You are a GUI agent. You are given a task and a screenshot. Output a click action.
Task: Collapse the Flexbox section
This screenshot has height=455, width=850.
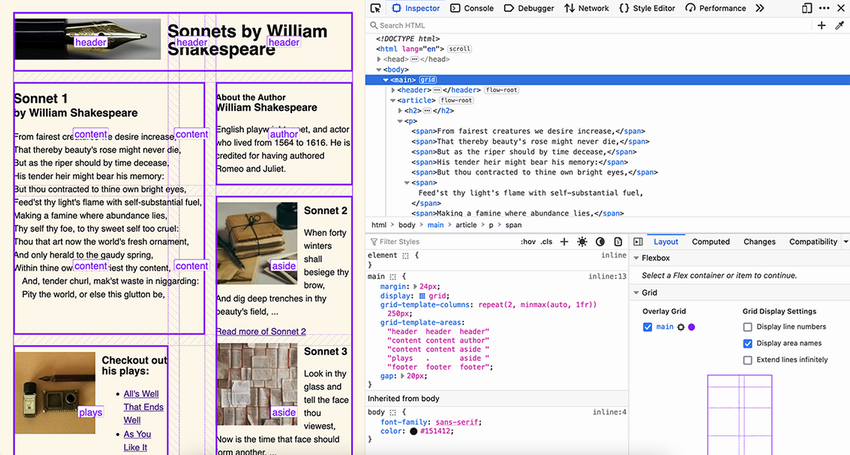pyautogui.click(x=638, y=259)
